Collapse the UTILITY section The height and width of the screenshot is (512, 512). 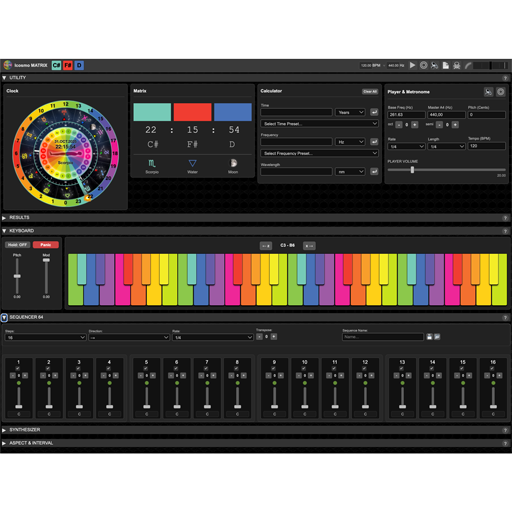coord(4,78)
